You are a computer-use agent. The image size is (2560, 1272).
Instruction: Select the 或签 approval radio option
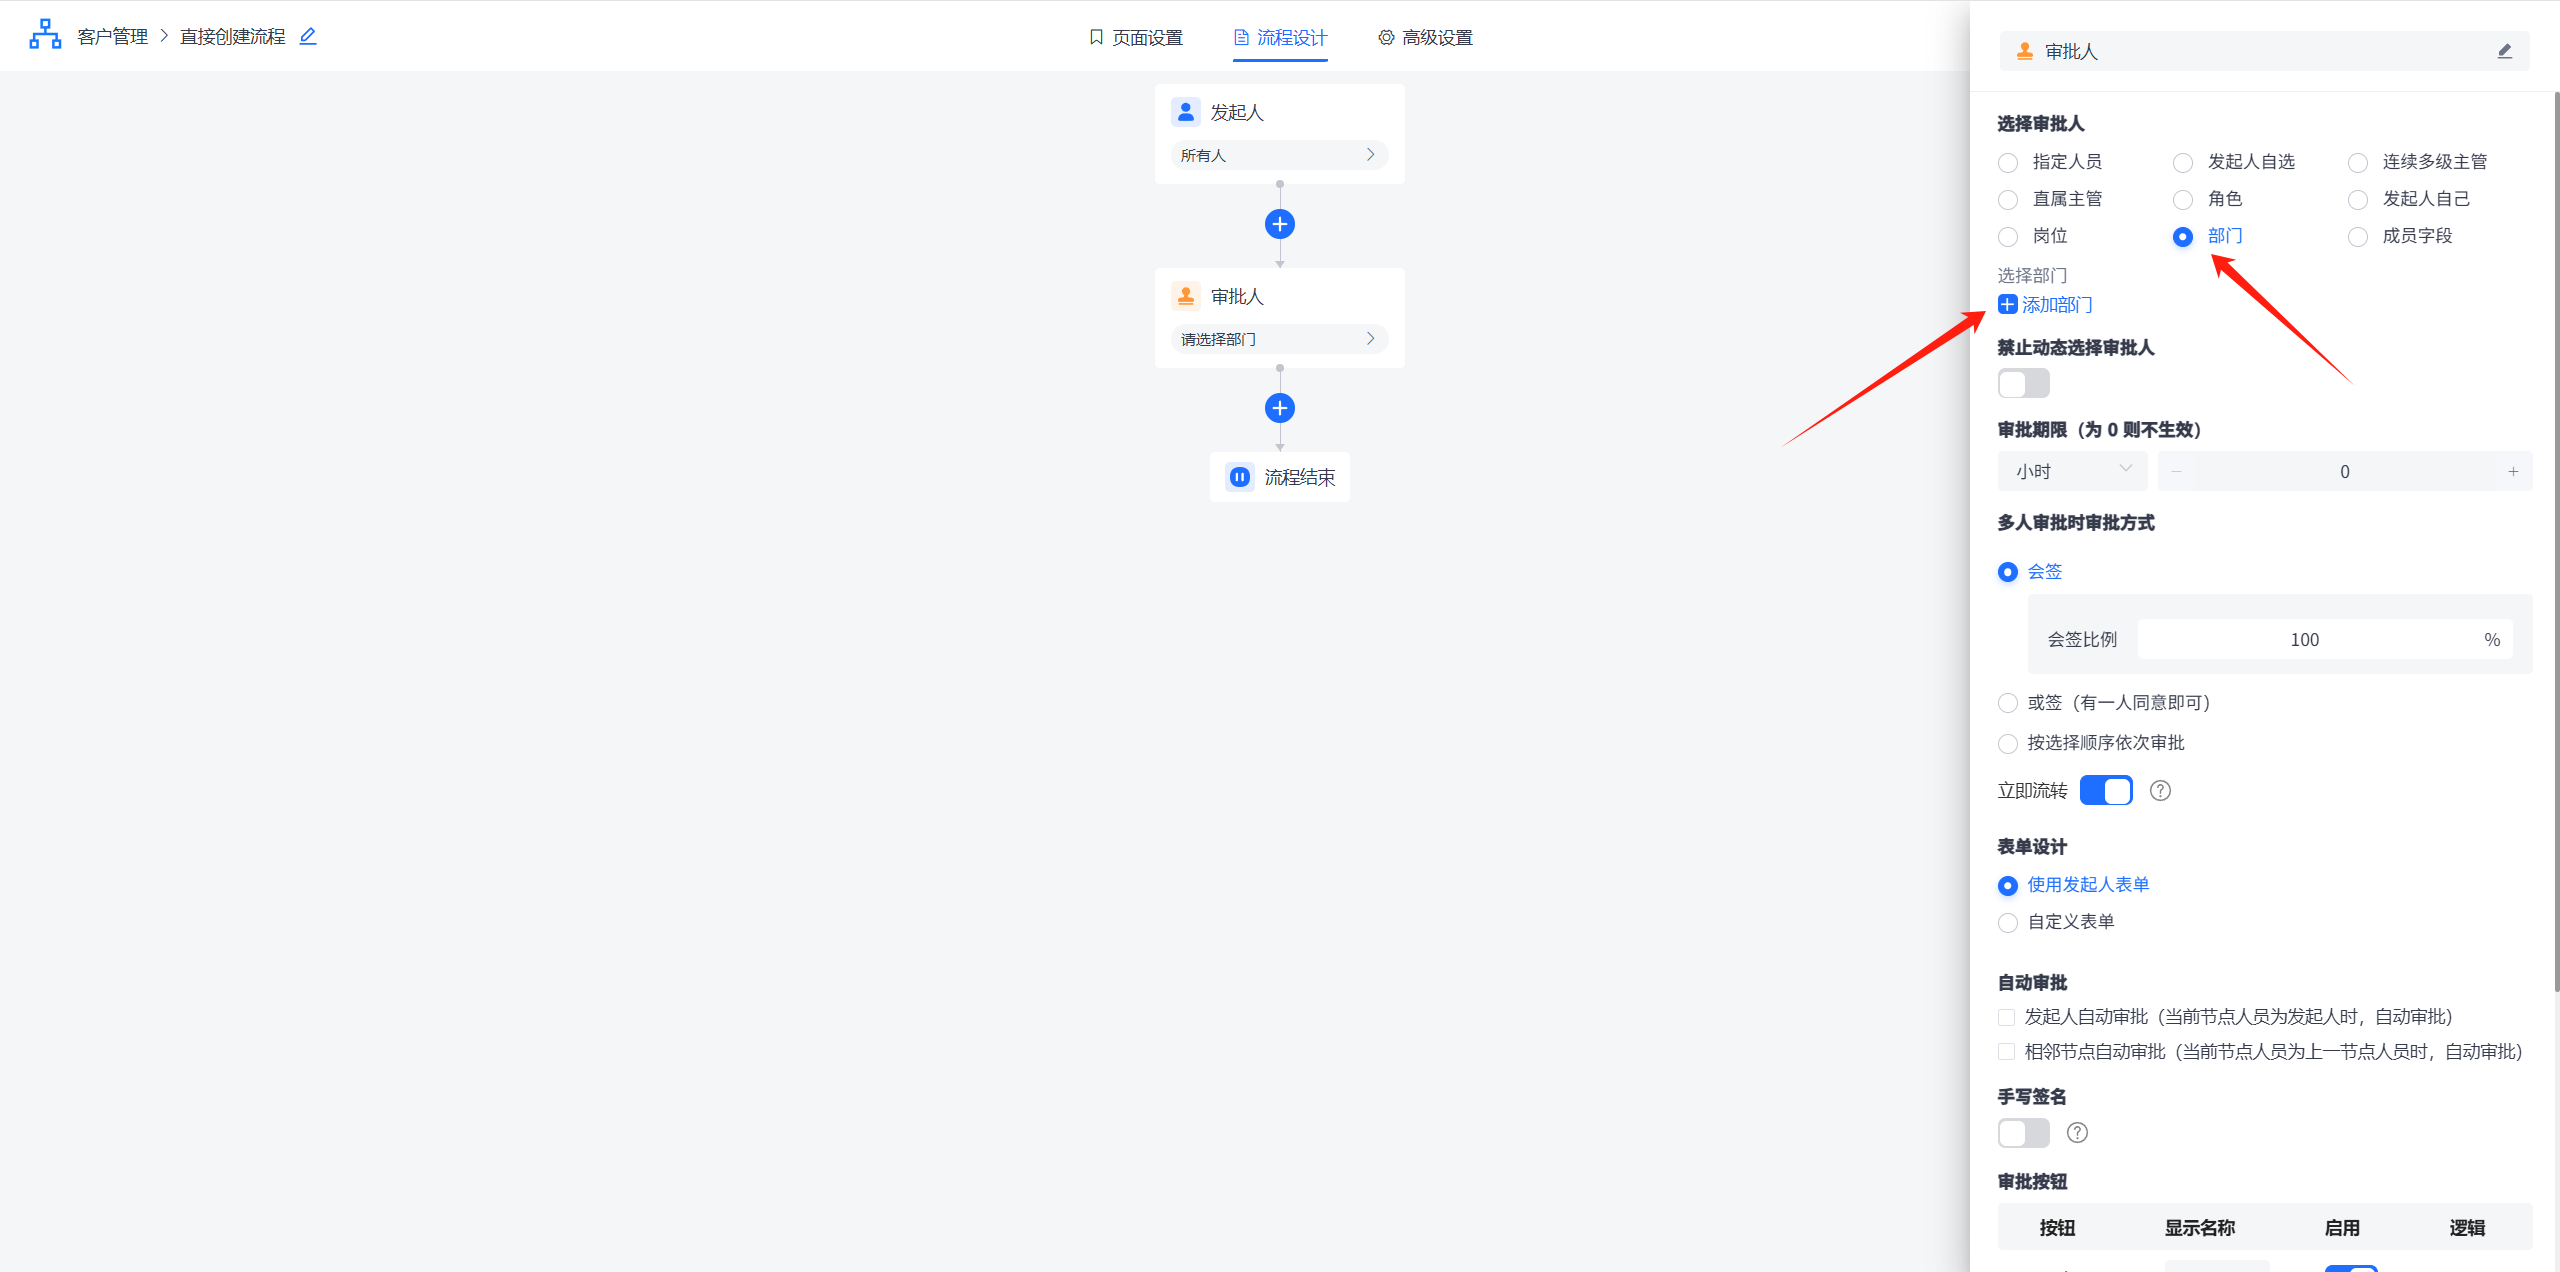2007,703
